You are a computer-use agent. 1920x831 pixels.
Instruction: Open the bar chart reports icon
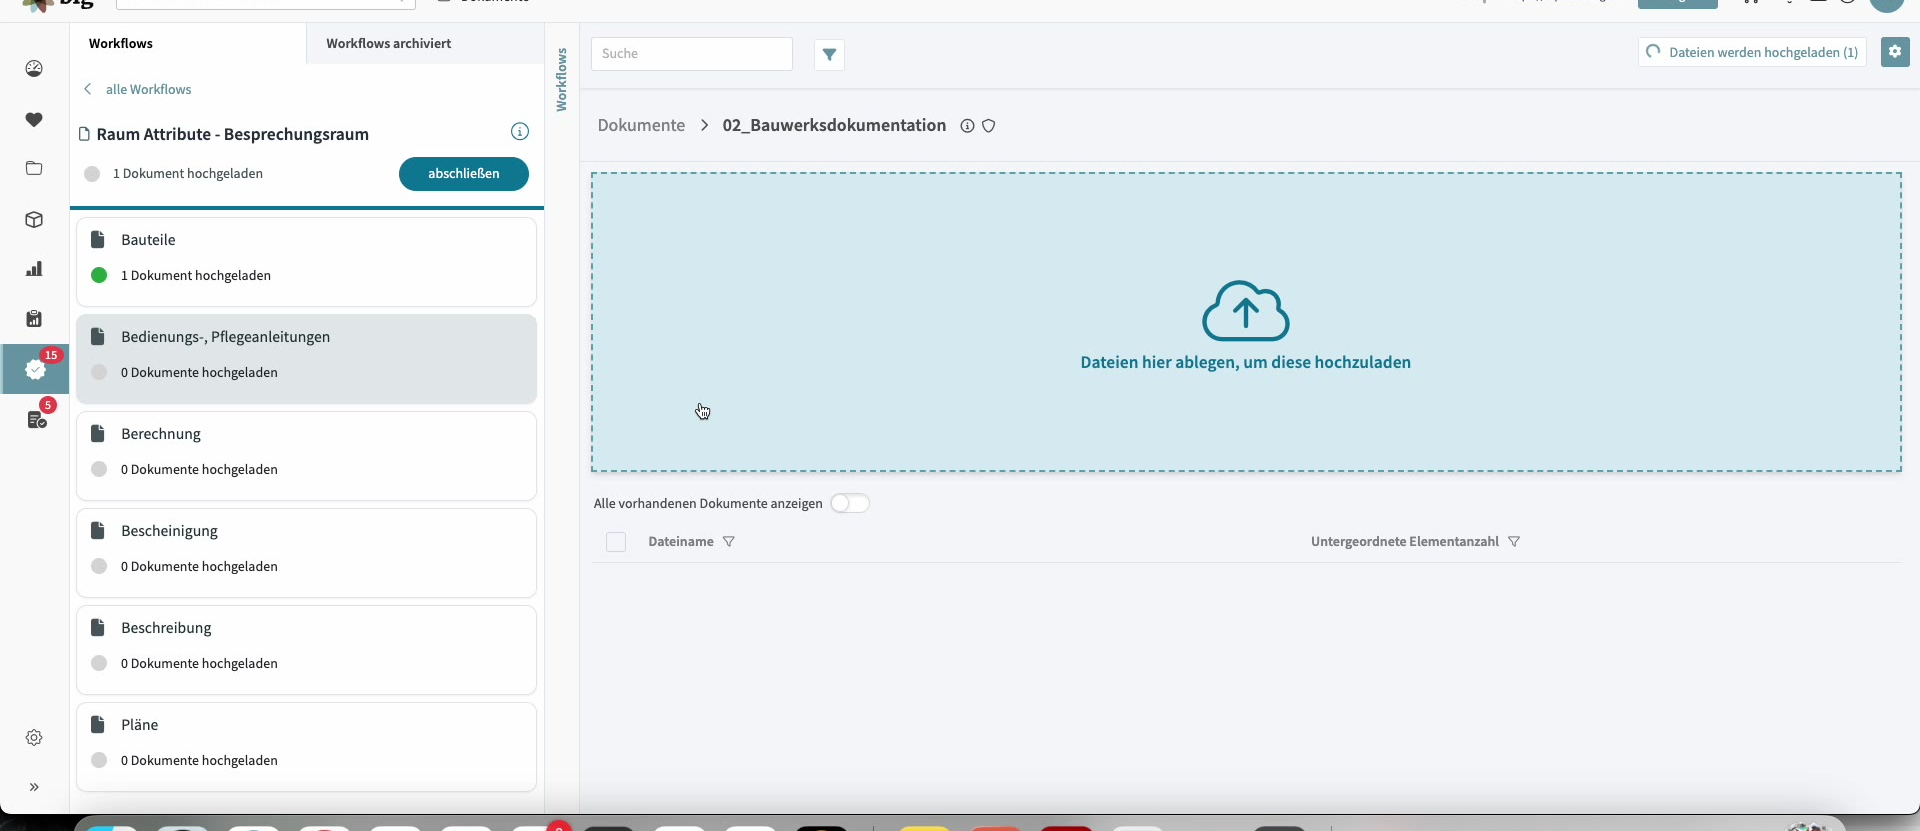(x=34, y=269)
